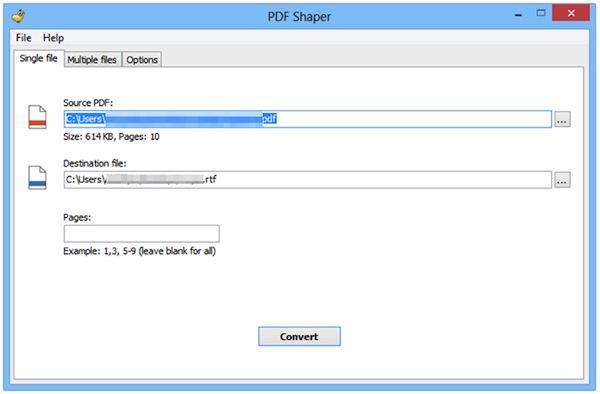
Task: Click the Convert button
Action: pos(299,336)
